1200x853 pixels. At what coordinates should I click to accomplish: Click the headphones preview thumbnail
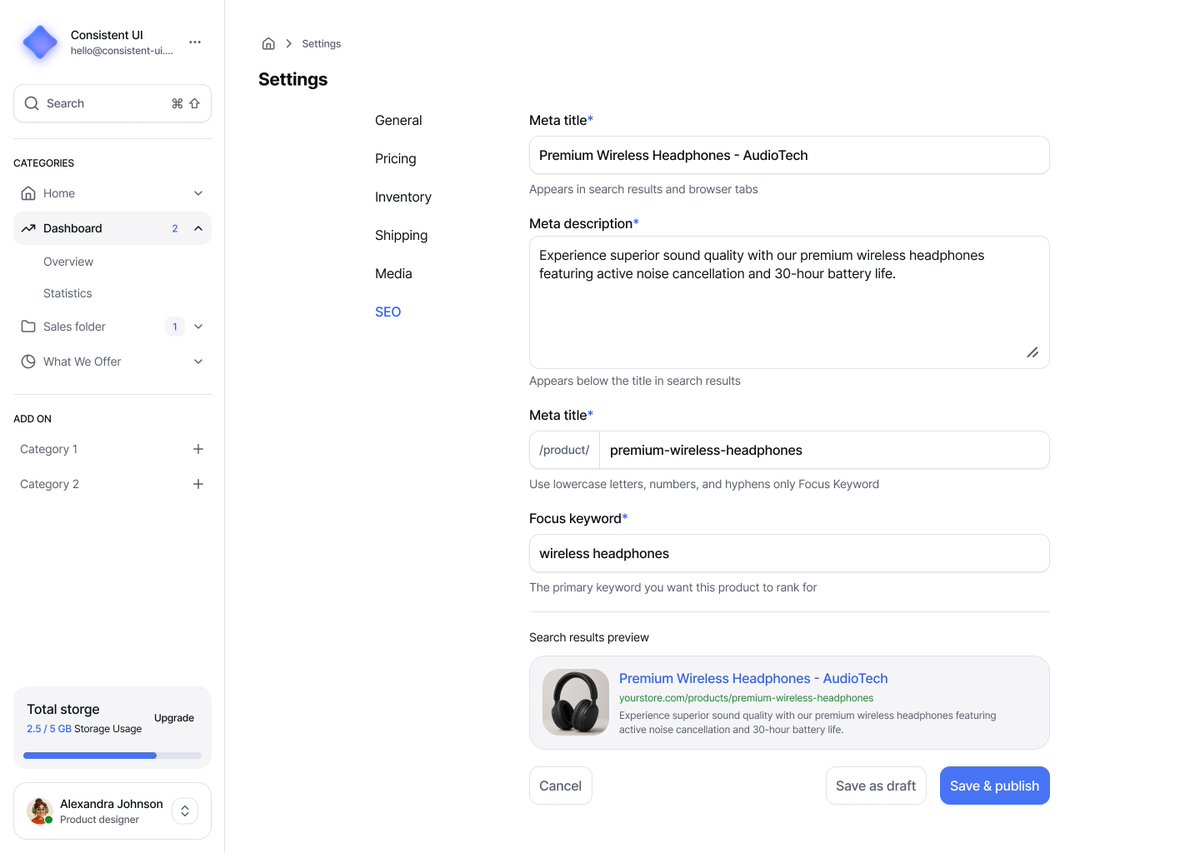576,702
